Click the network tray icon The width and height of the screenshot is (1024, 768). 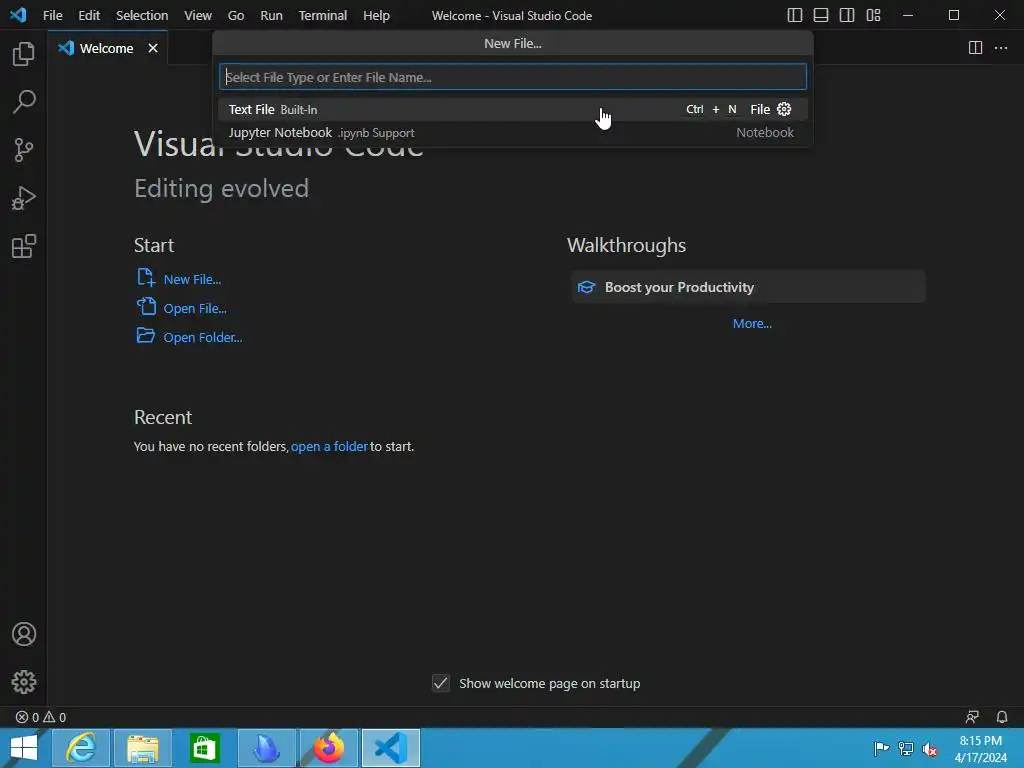[x=905, y=749]
